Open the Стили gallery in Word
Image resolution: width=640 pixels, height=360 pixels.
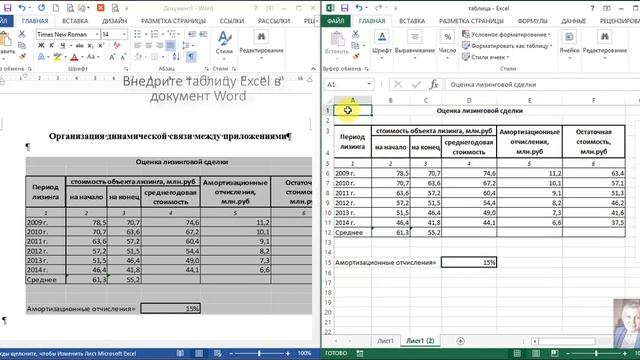[224, 44]
